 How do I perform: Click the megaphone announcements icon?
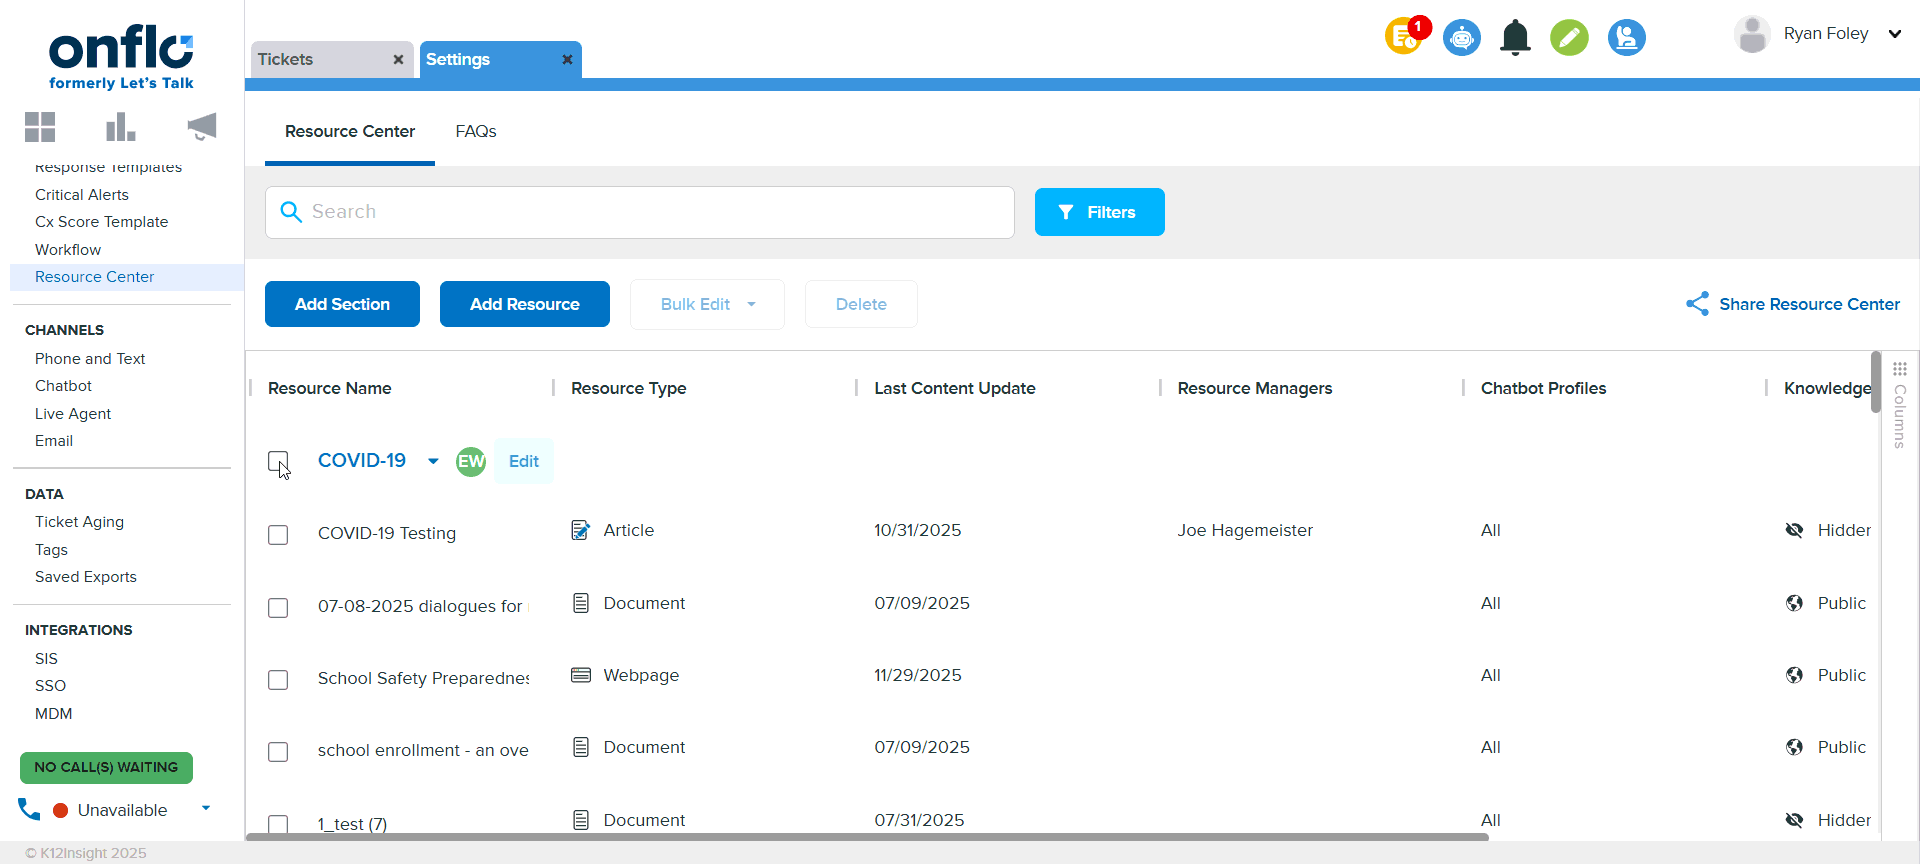click(201, 127)
